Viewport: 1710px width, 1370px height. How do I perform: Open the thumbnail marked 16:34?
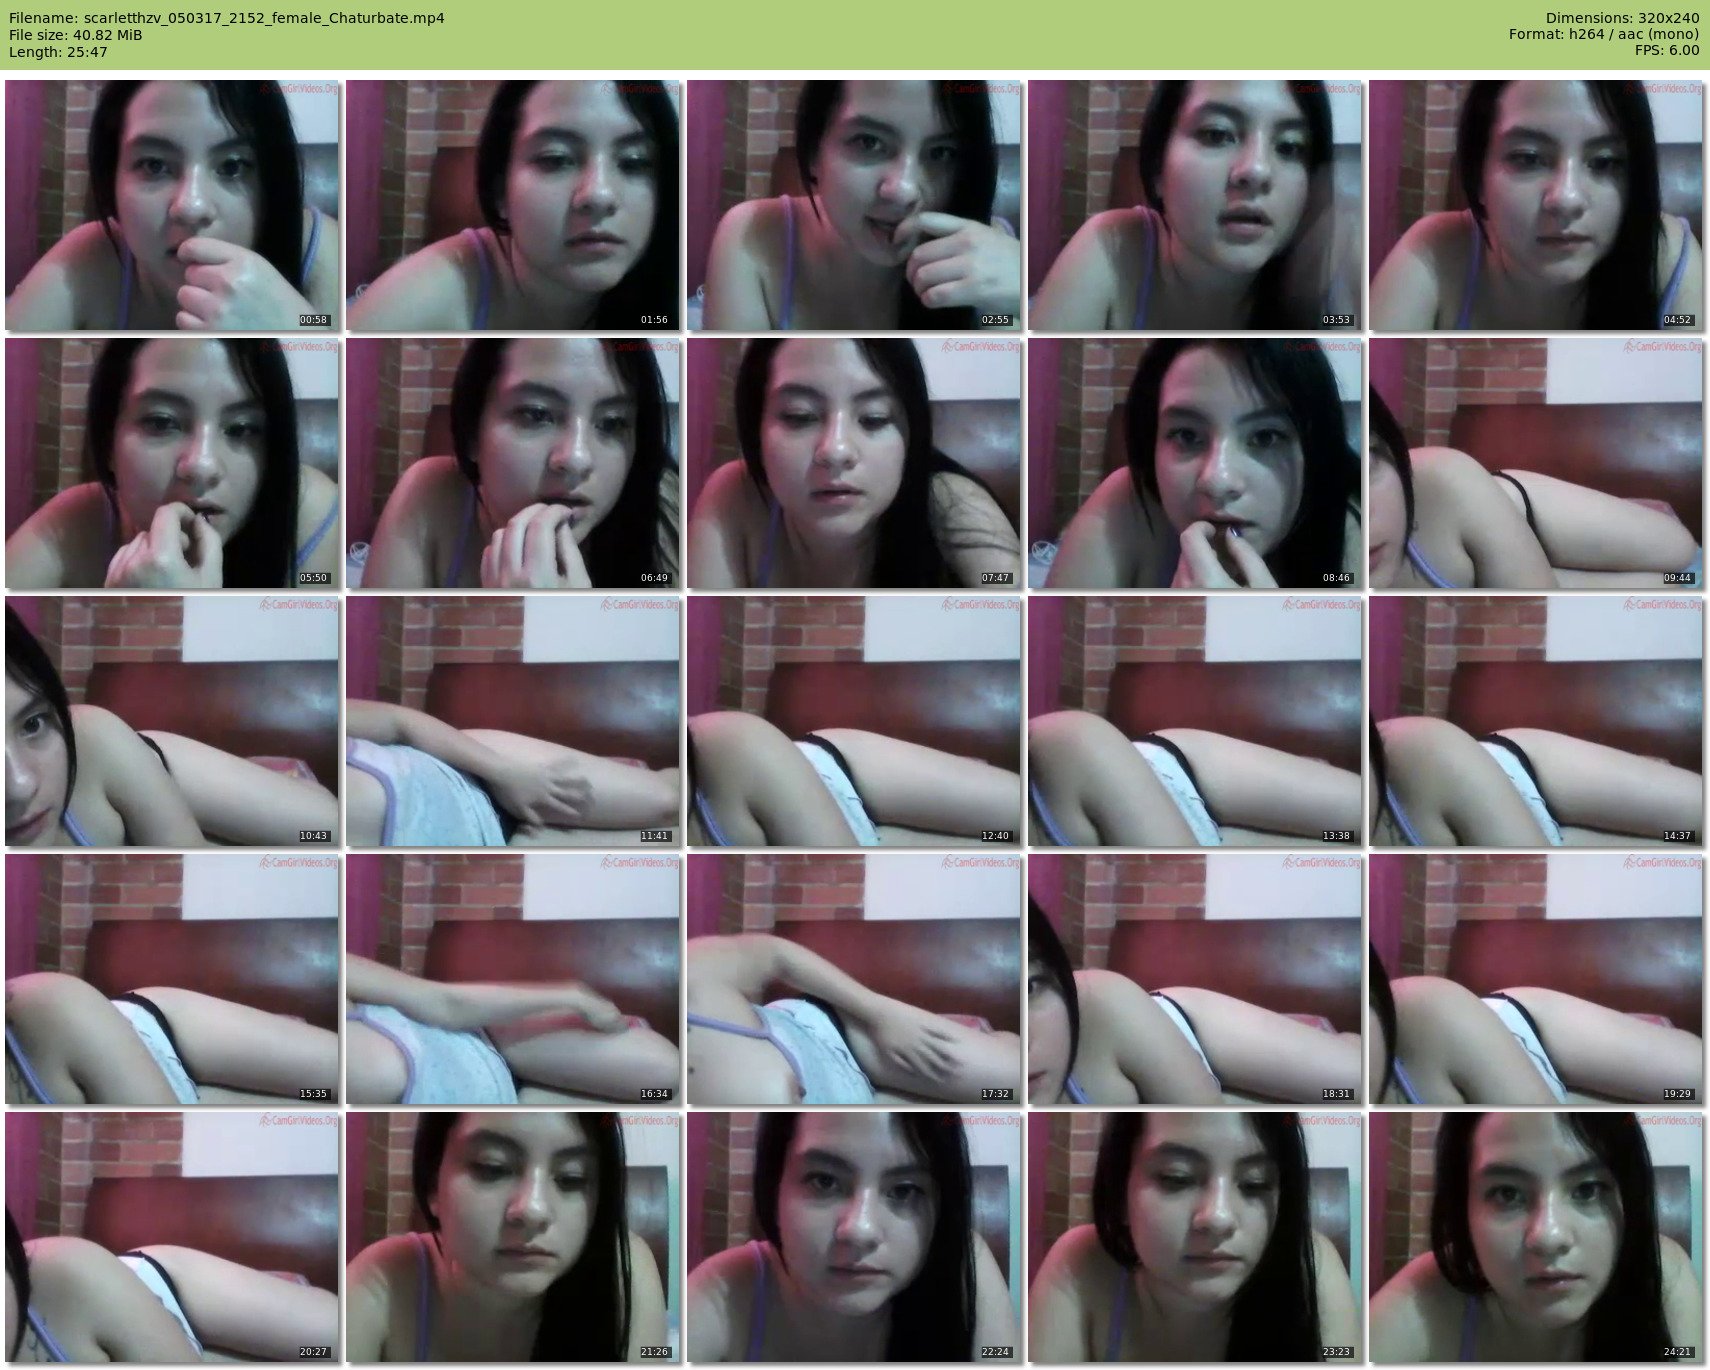coord(512,979)
